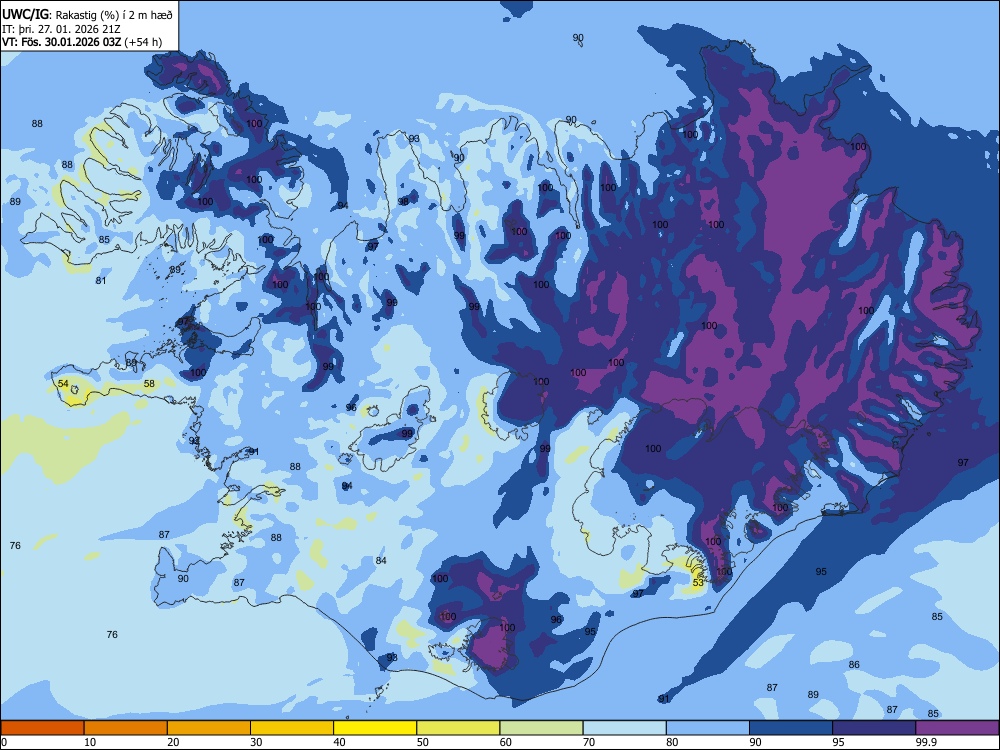Click the legend tick label '0'

[3, 742]
